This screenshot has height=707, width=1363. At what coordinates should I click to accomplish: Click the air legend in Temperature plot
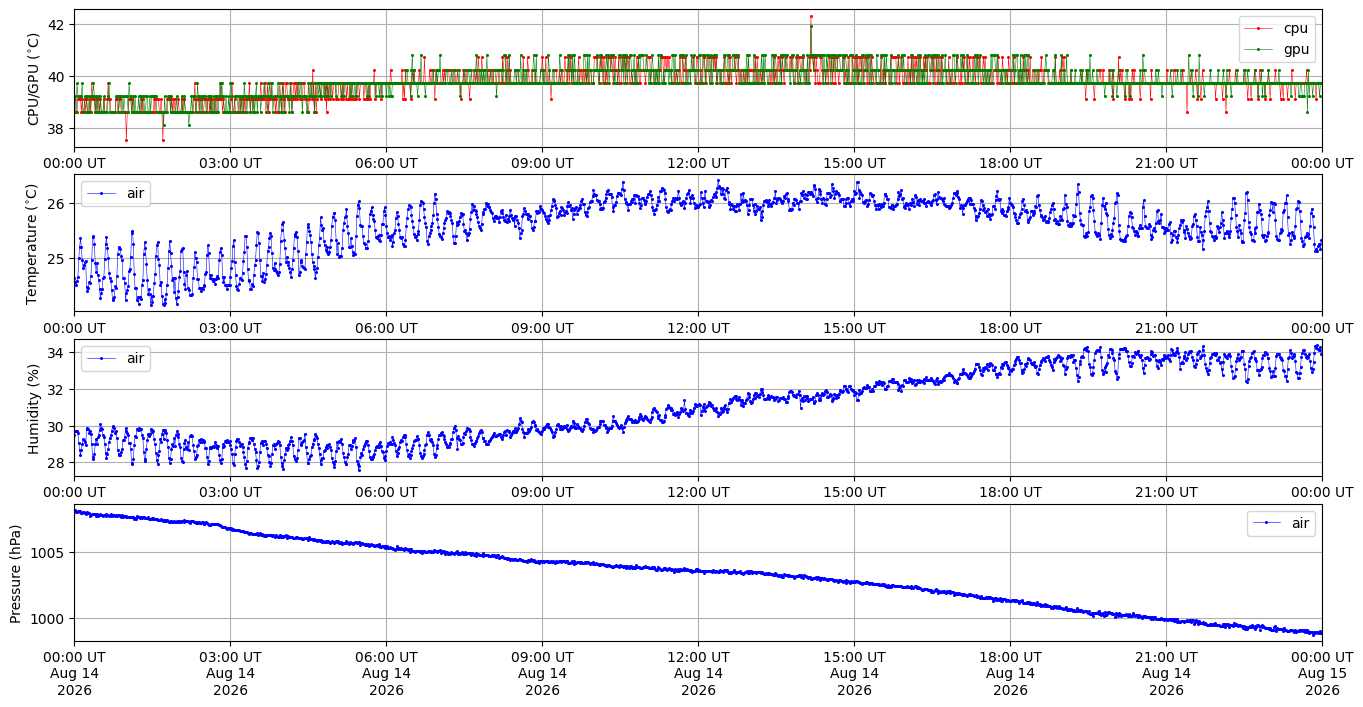116,194
